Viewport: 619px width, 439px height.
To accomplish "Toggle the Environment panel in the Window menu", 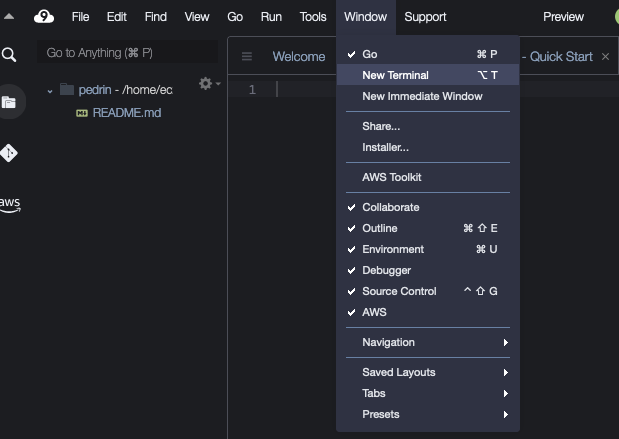I will [428, 249].
